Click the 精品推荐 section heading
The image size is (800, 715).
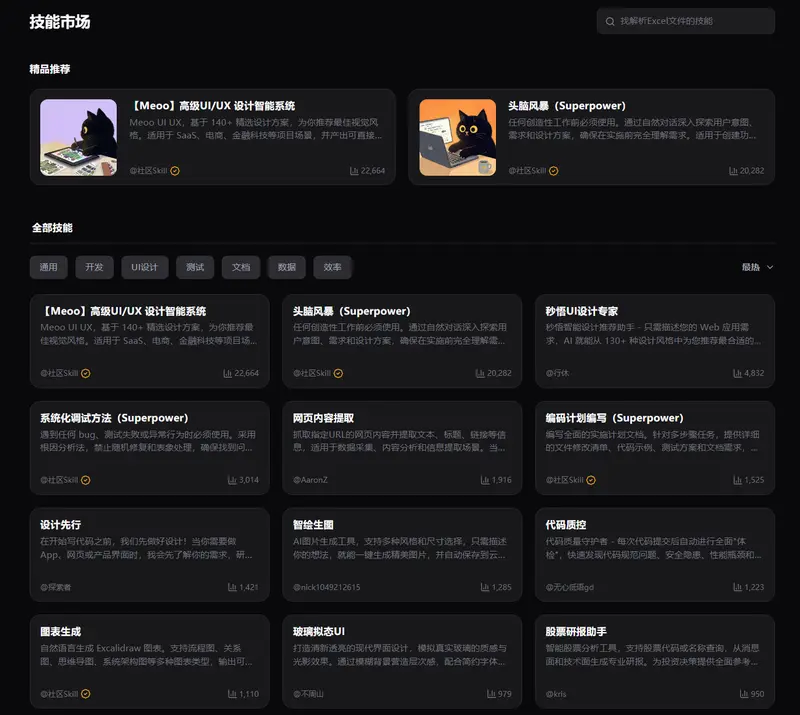tap(50, 69)
